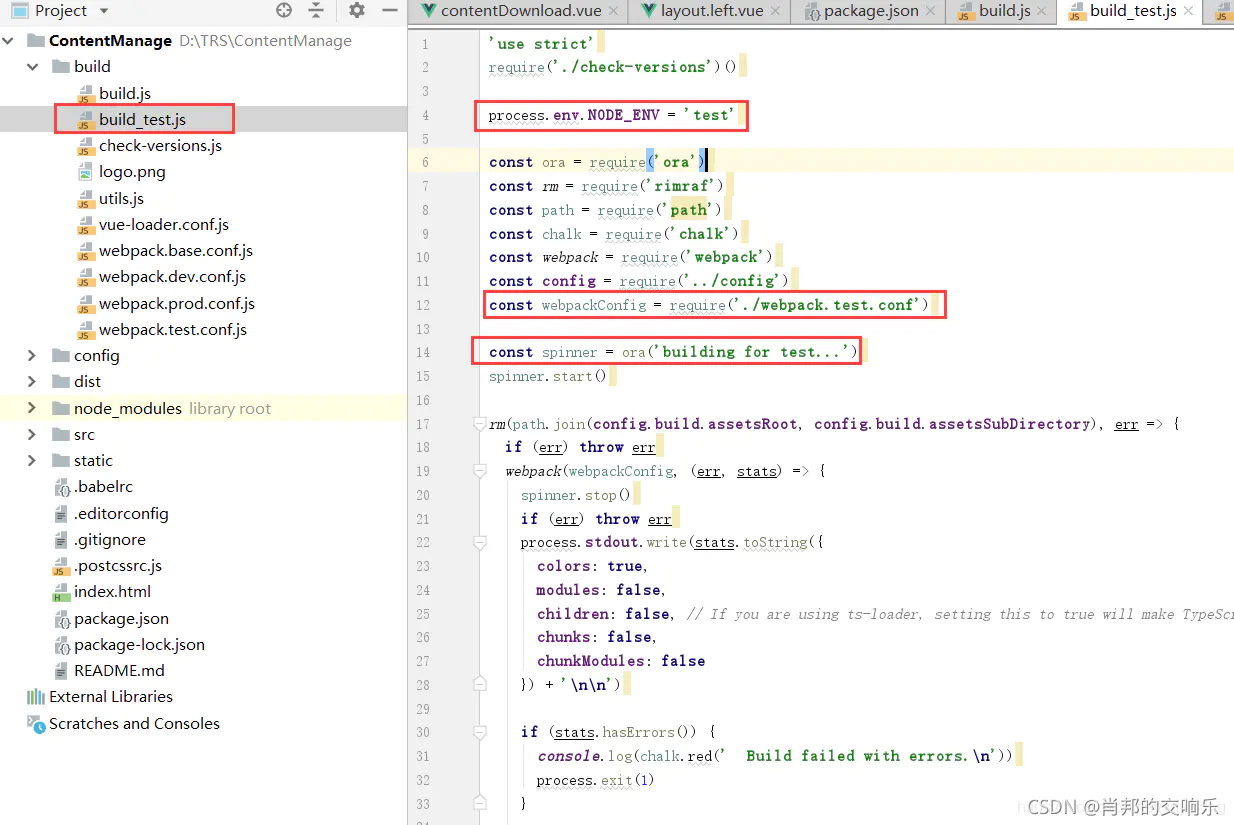Click the build folder icon
The width and height of the screenshot is (1234, 825).
pos(60,67)
